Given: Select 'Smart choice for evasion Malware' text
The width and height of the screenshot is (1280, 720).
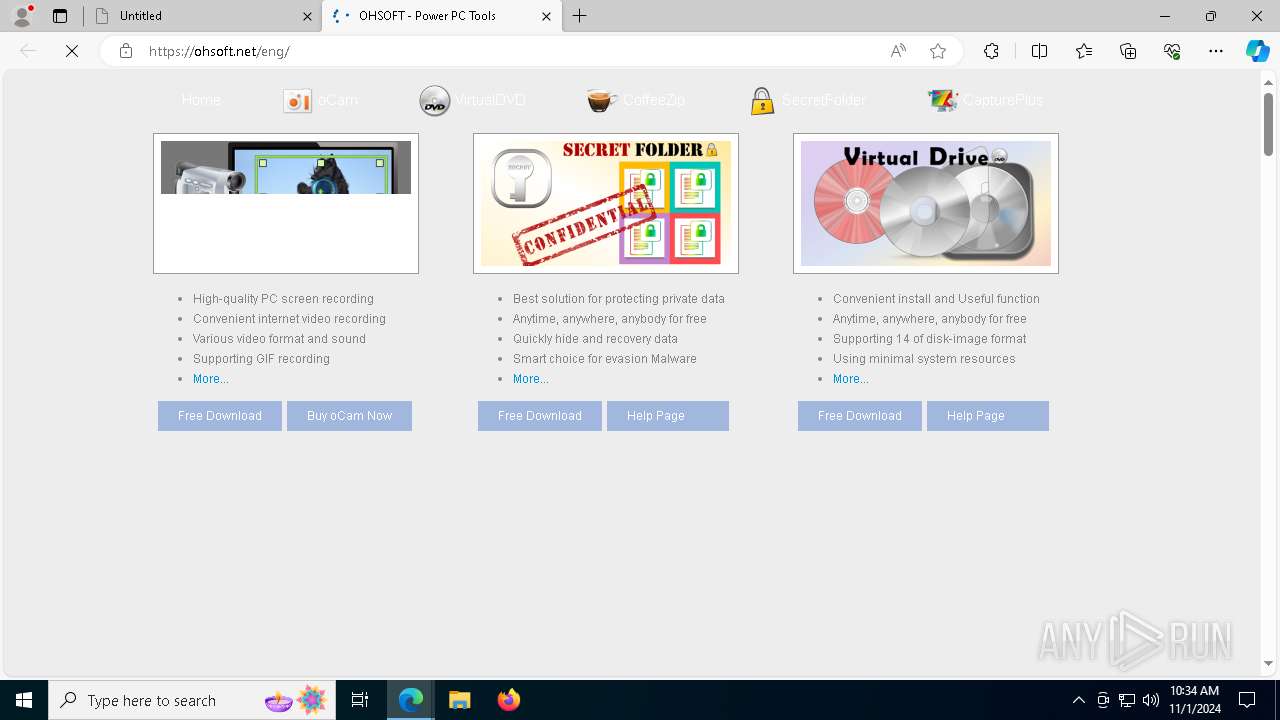Looking at the screenshot, I should pos(605,359).
